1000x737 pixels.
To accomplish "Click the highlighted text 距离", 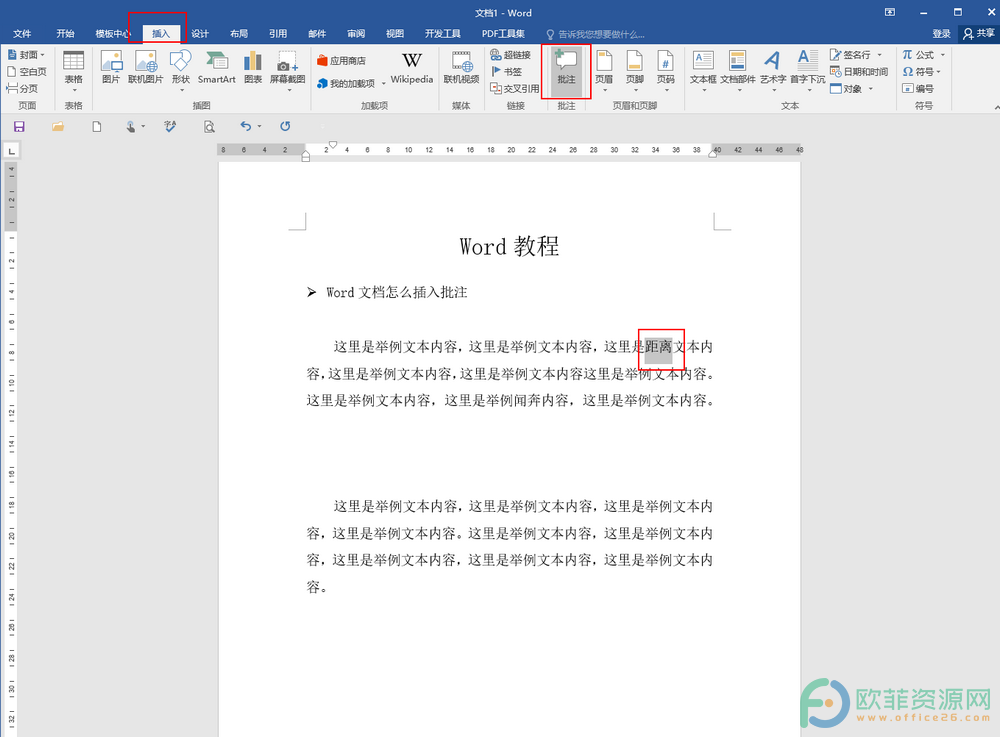I will [x=658, y=347].
